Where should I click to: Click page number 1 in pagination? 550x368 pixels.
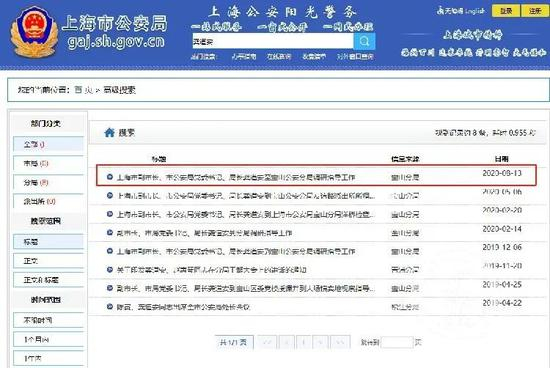pos(304,342)
